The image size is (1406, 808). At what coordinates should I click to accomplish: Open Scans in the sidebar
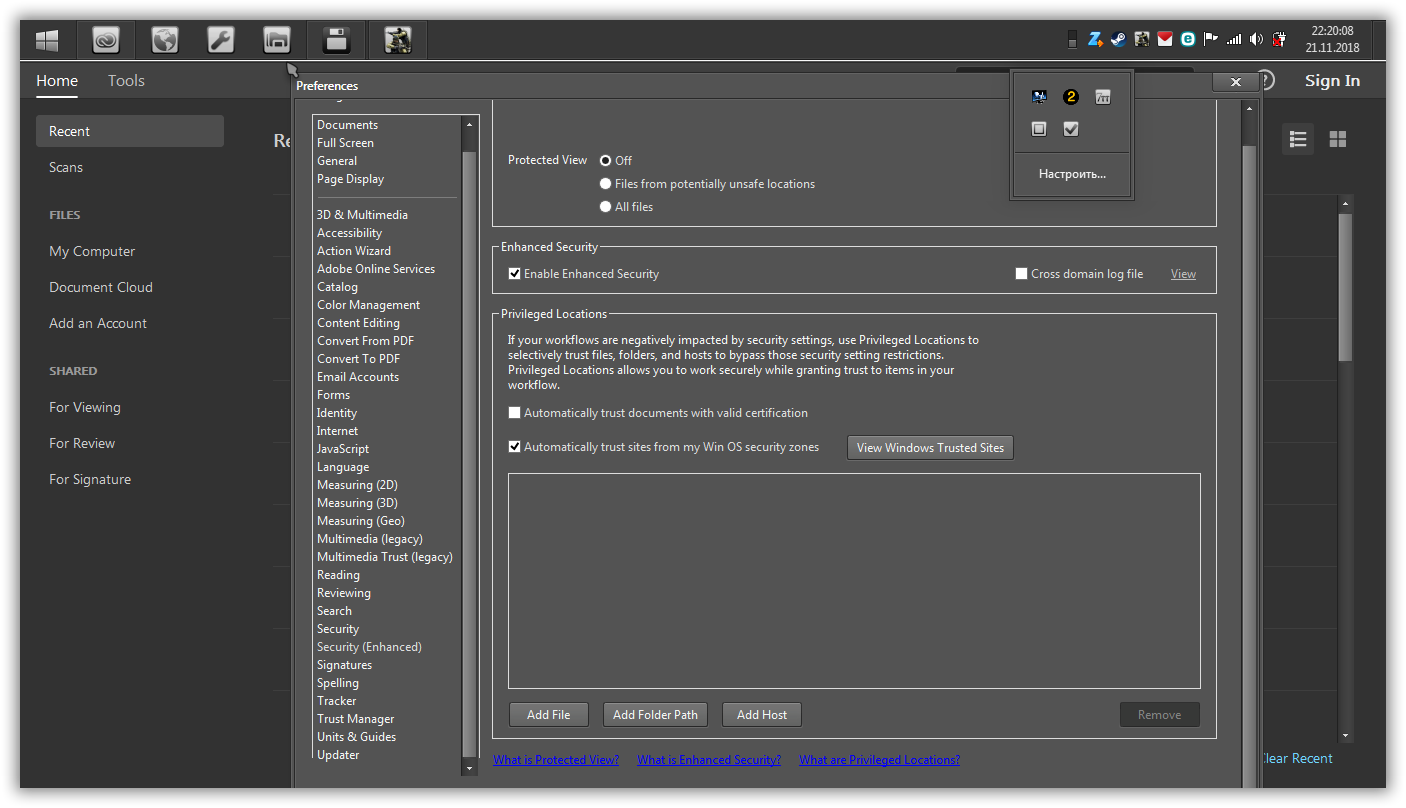click(66, 167)
